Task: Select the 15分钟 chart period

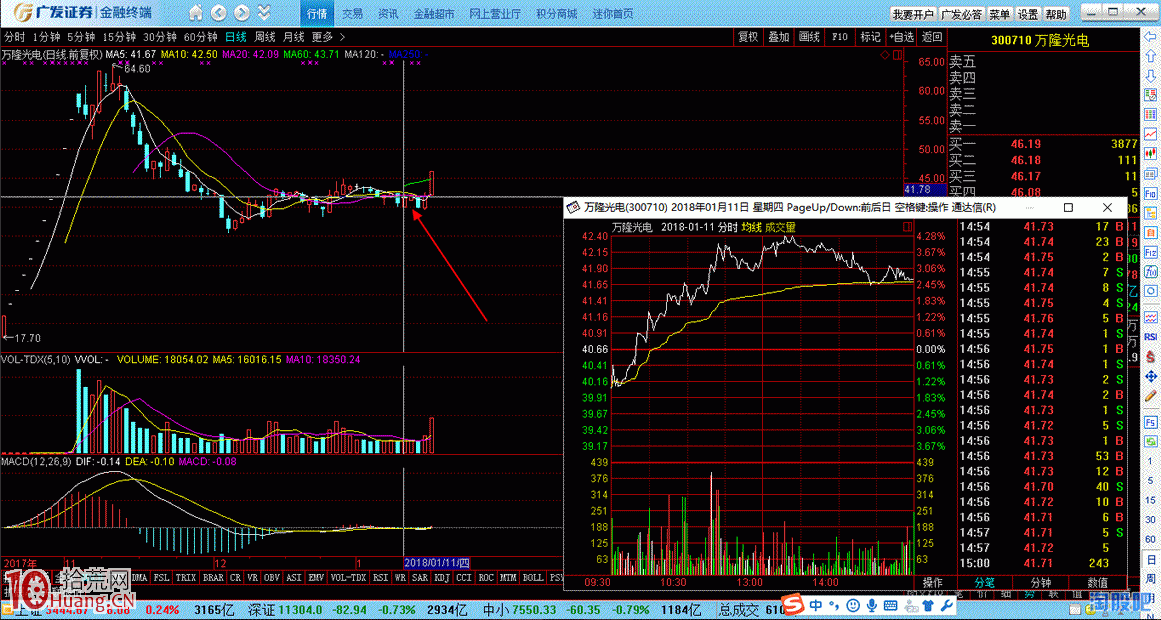Action: point(118,36)
